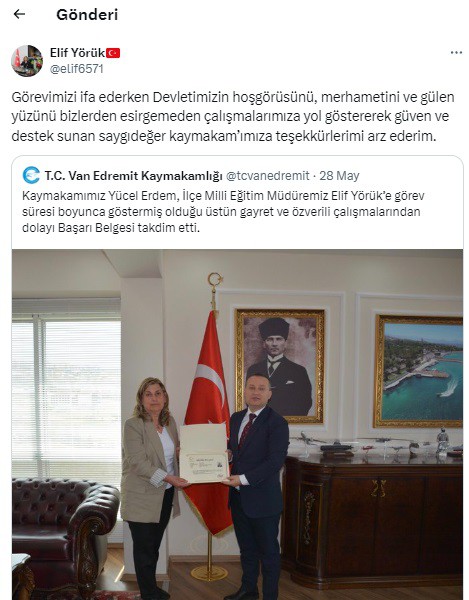Go back using the arrow icon
Image resolution: width=469 pixels, height=600 pixels.
19,14
